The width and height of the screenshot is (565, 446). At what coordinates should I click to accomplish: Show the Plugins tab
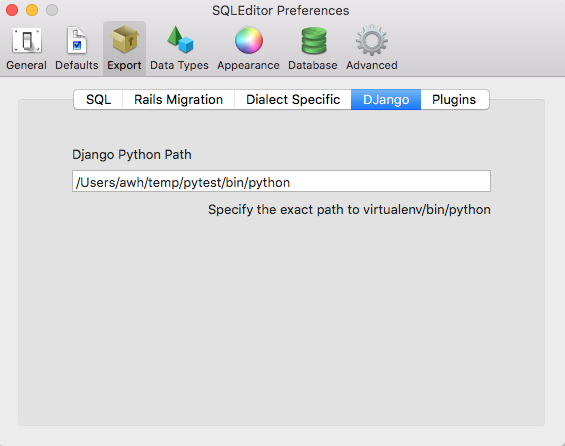[x=454, y=99]
